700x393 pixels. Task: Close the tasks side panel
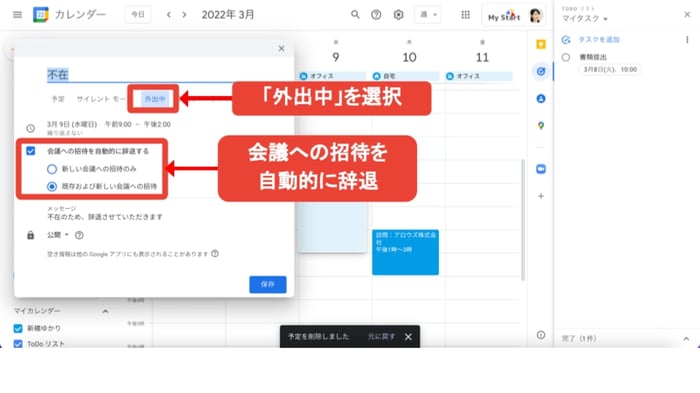687,15
